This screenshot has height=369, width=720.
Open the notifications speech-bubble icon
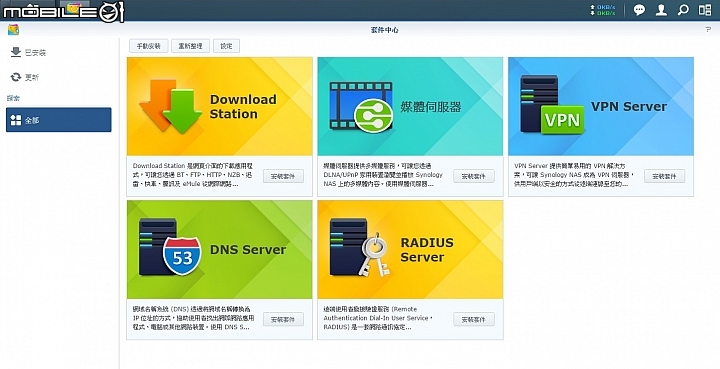[639, 10]
